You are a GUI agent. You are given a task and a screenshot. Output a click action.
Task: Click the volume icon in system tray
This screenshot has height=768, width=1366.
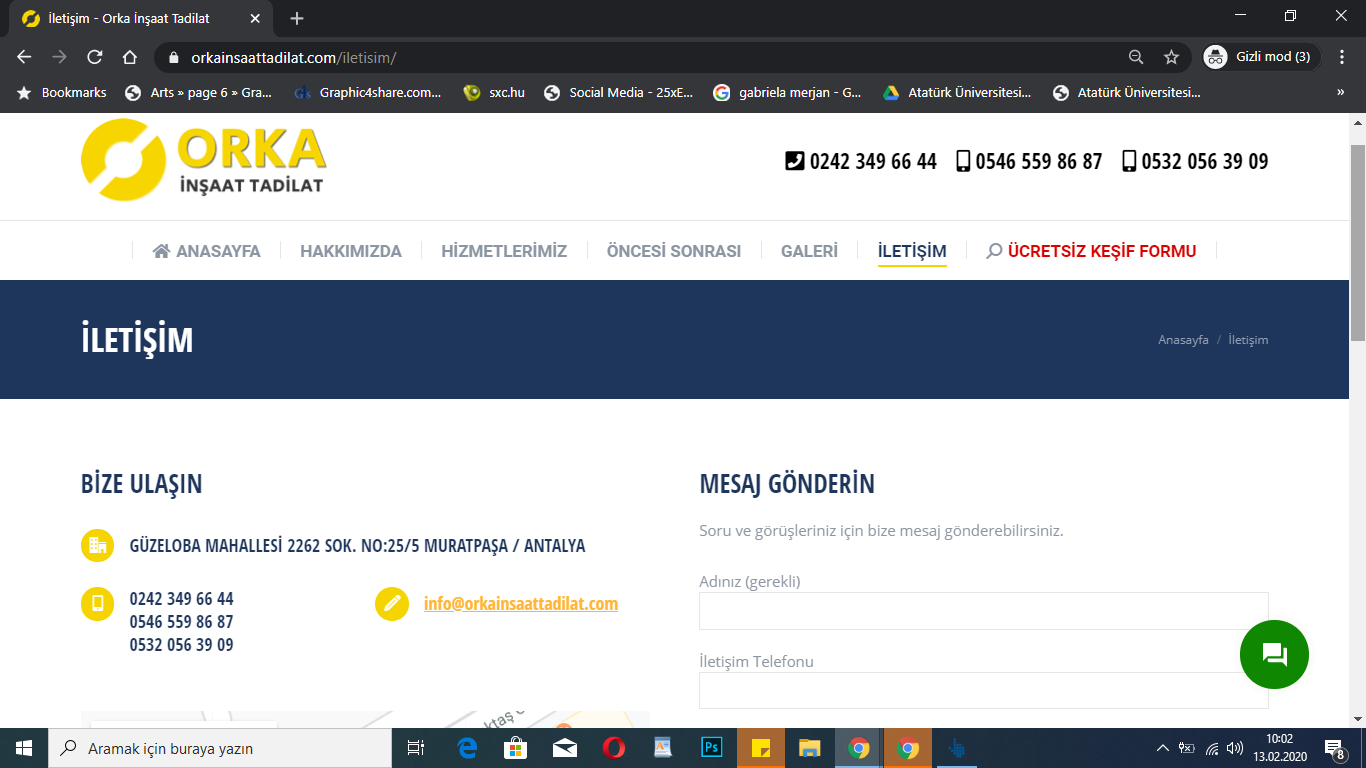(x=1235, y=748)
